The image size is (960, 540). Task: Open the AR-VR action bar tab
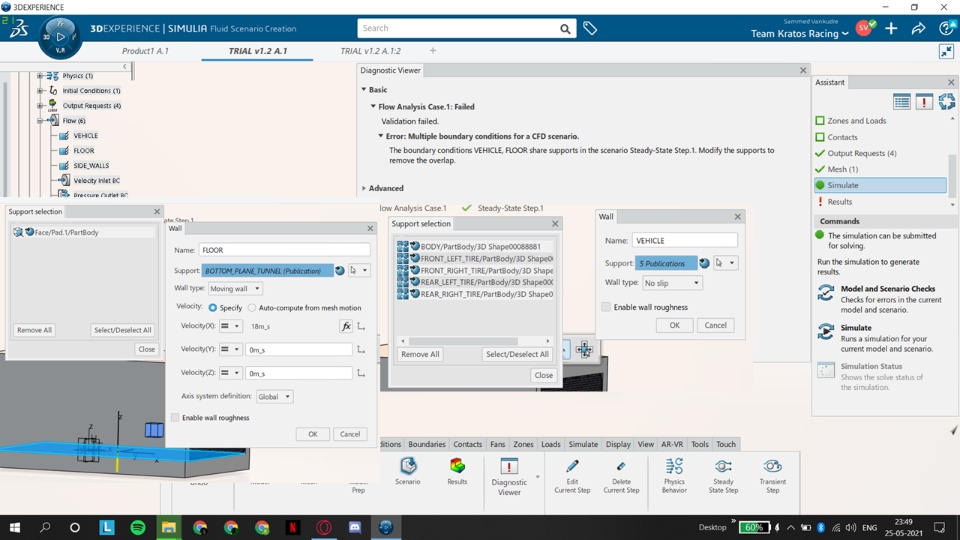point(672,444)
